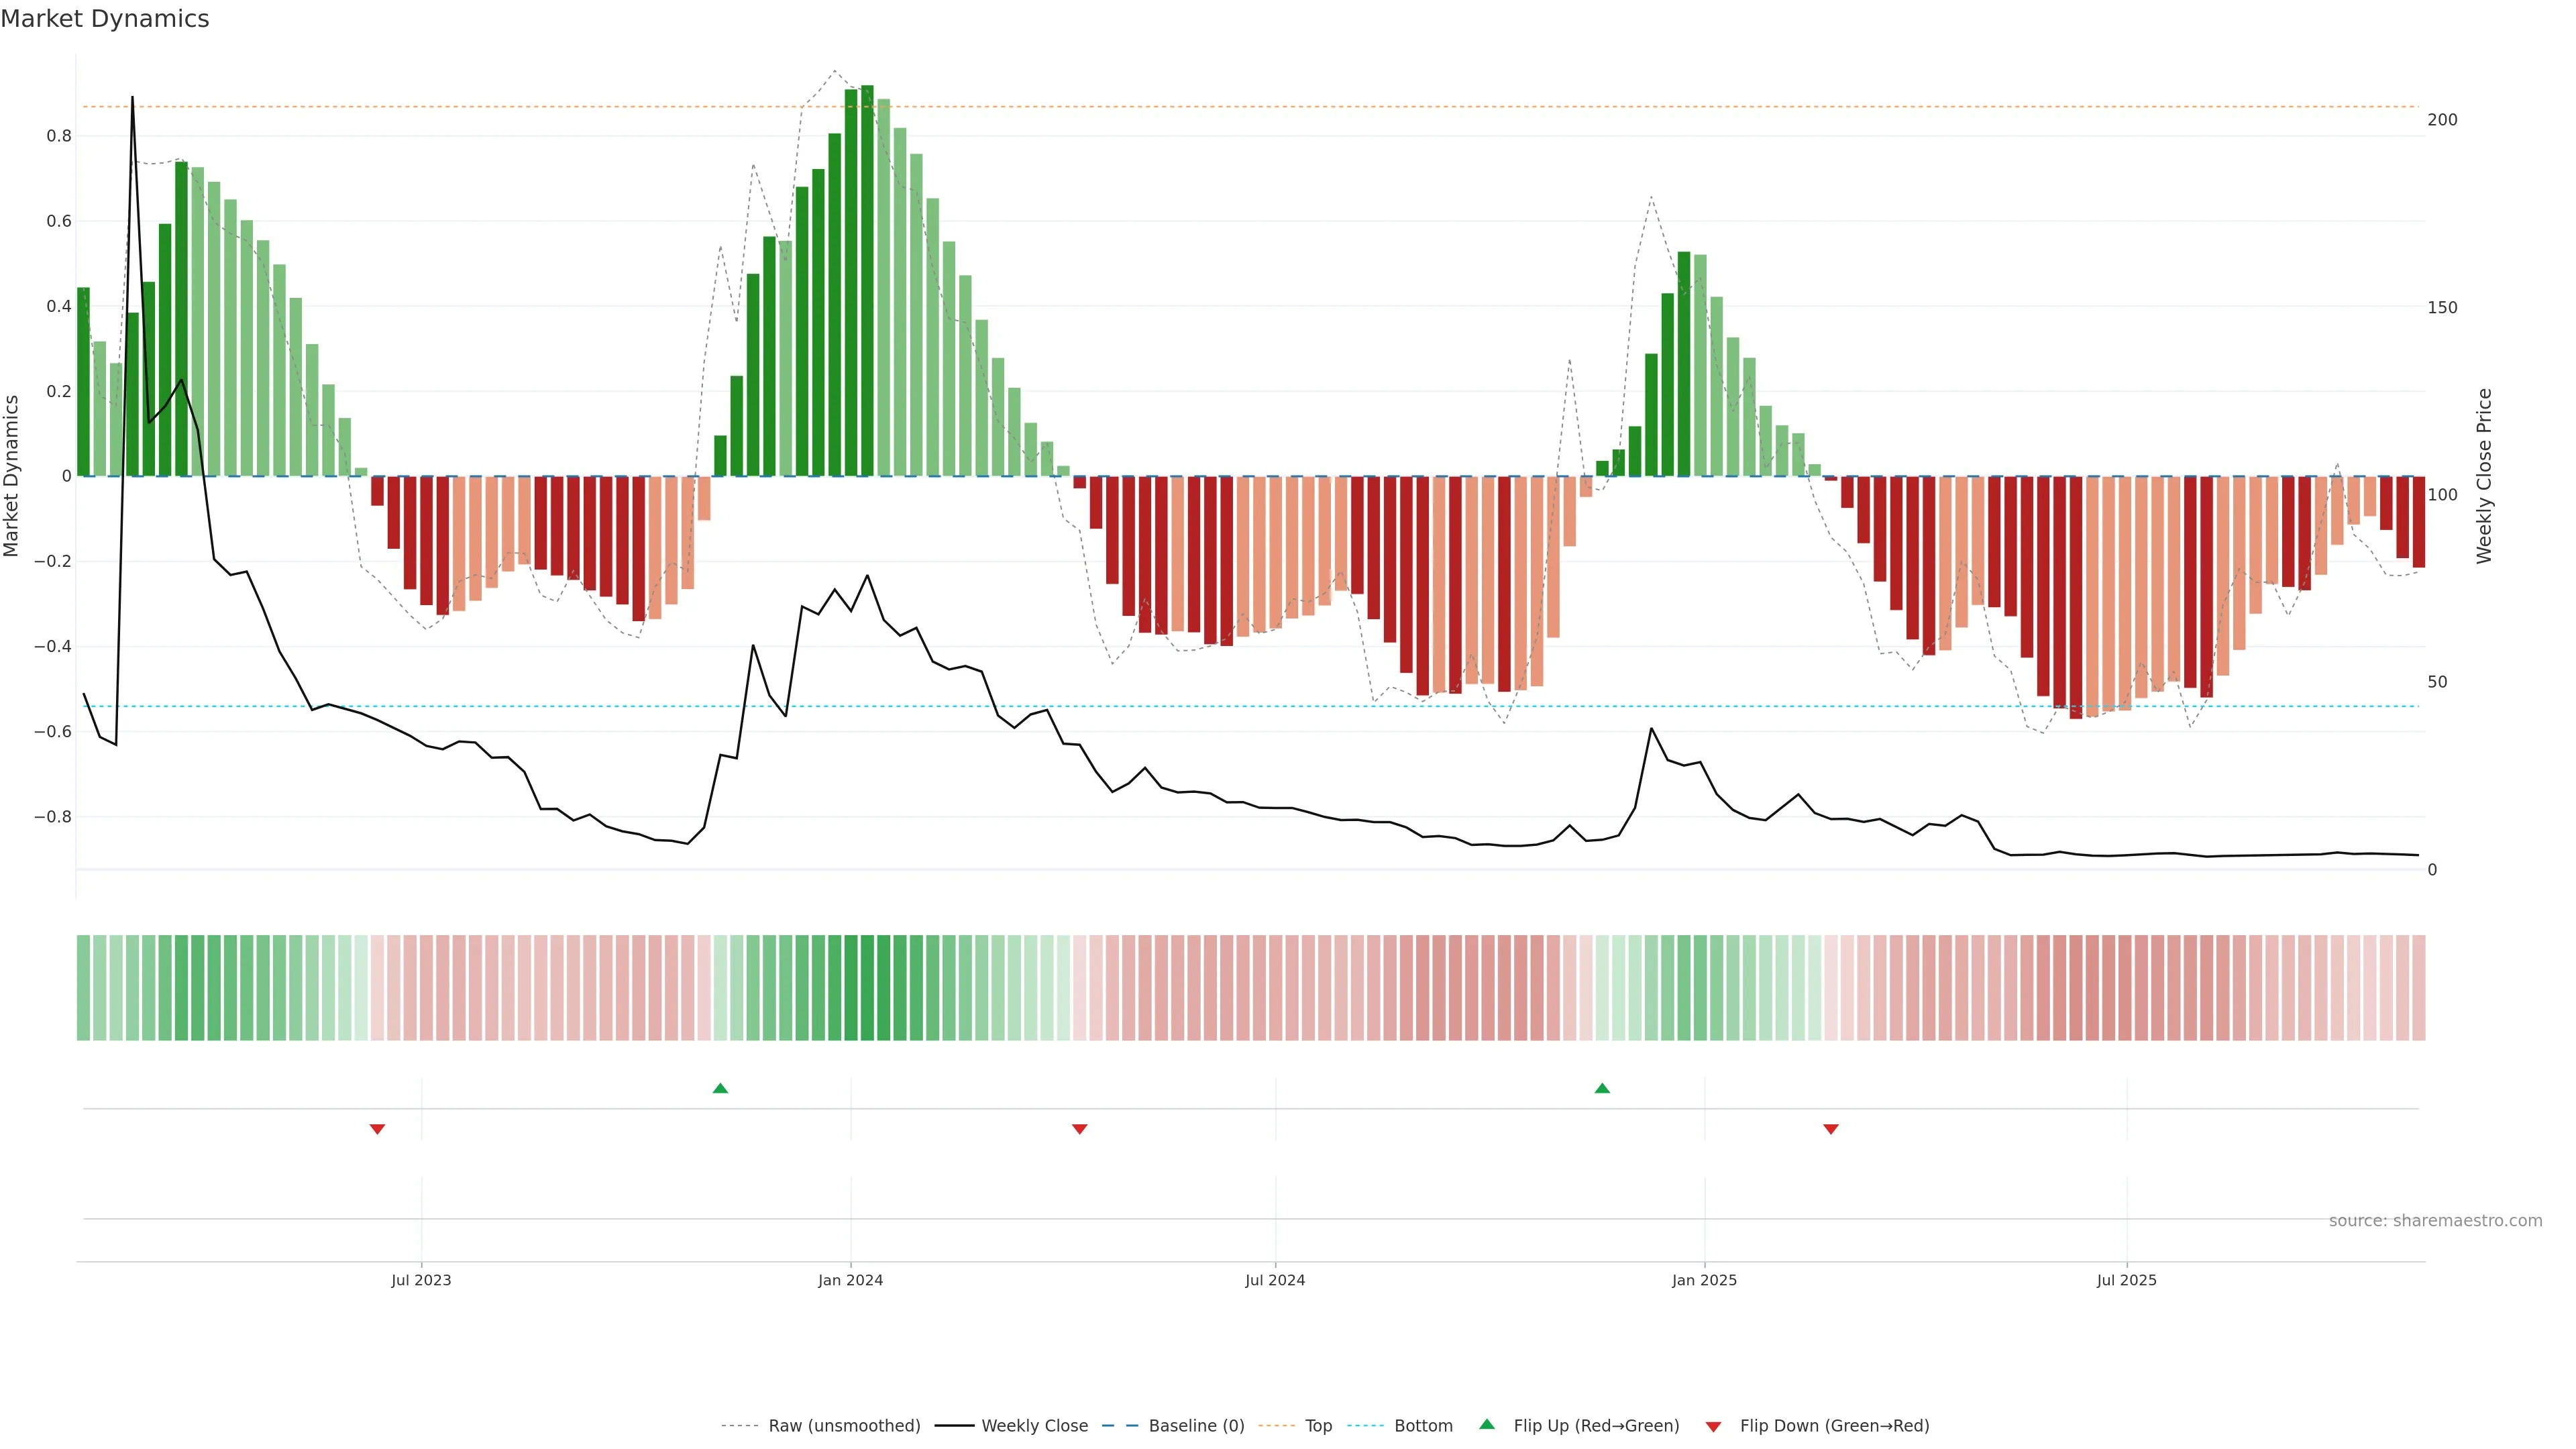Click the red Flip Down marker after Jan 2025
Viewport: 2576px width, 1449px height.
click(1830, 1129)
